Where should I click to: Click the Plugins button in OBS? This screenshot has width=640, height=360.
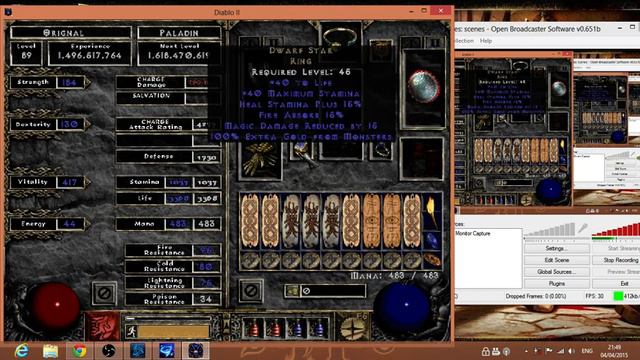pyautogui.click(x=556, y=283)
